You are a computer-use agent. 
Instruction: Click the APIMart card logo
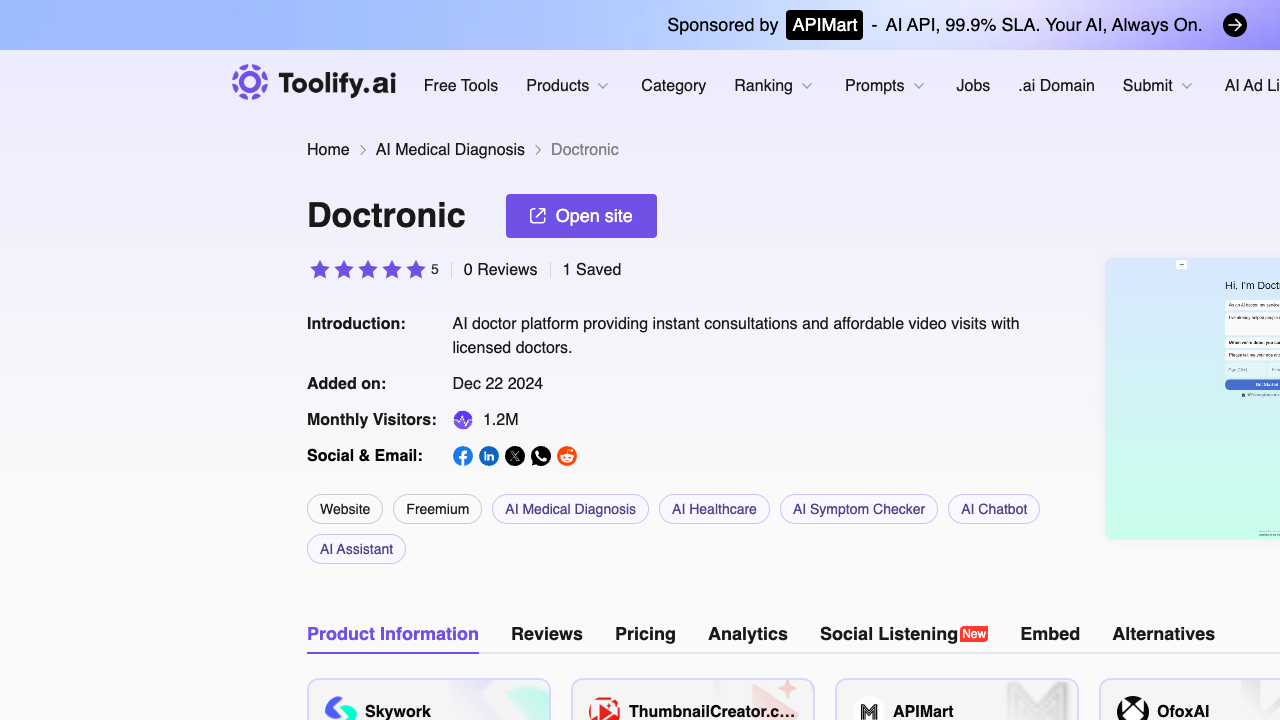coord(869,710)
